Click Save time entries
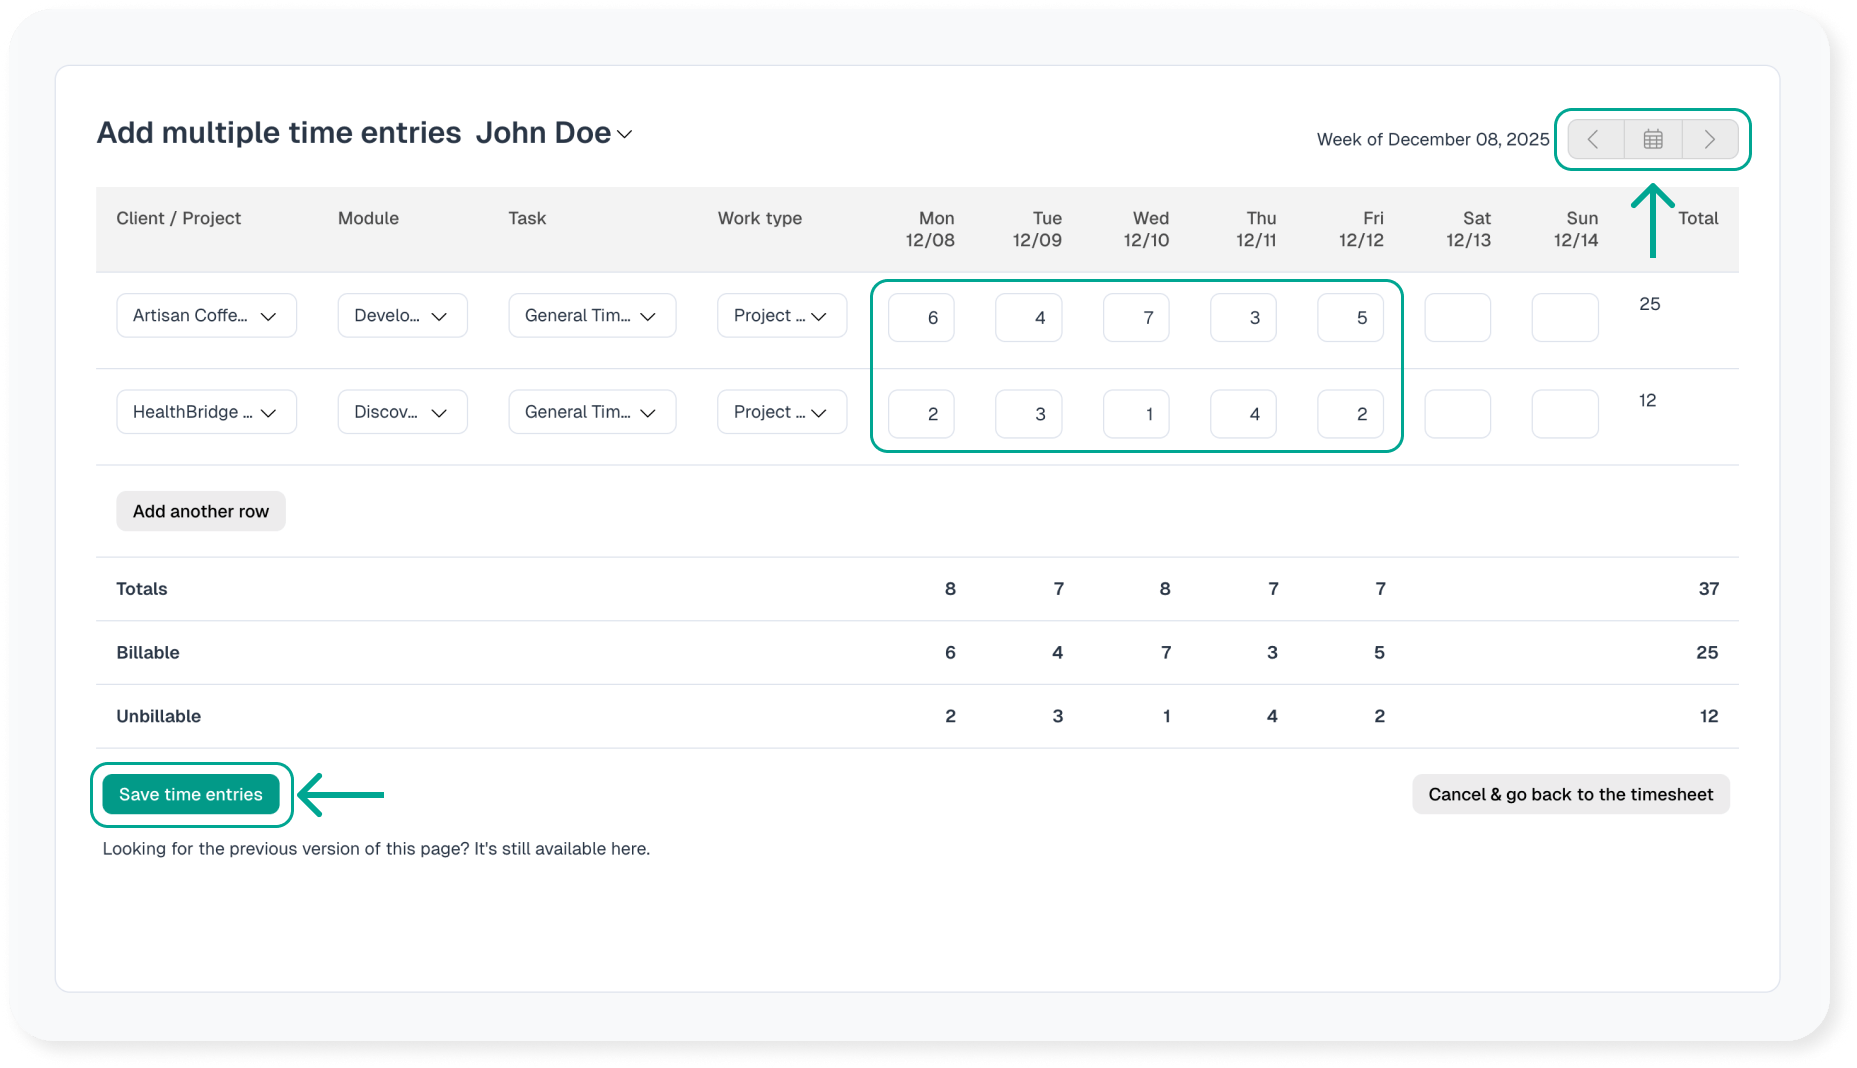Image resolution: width=1857 pixels, height=1068 pixels. 191,794
